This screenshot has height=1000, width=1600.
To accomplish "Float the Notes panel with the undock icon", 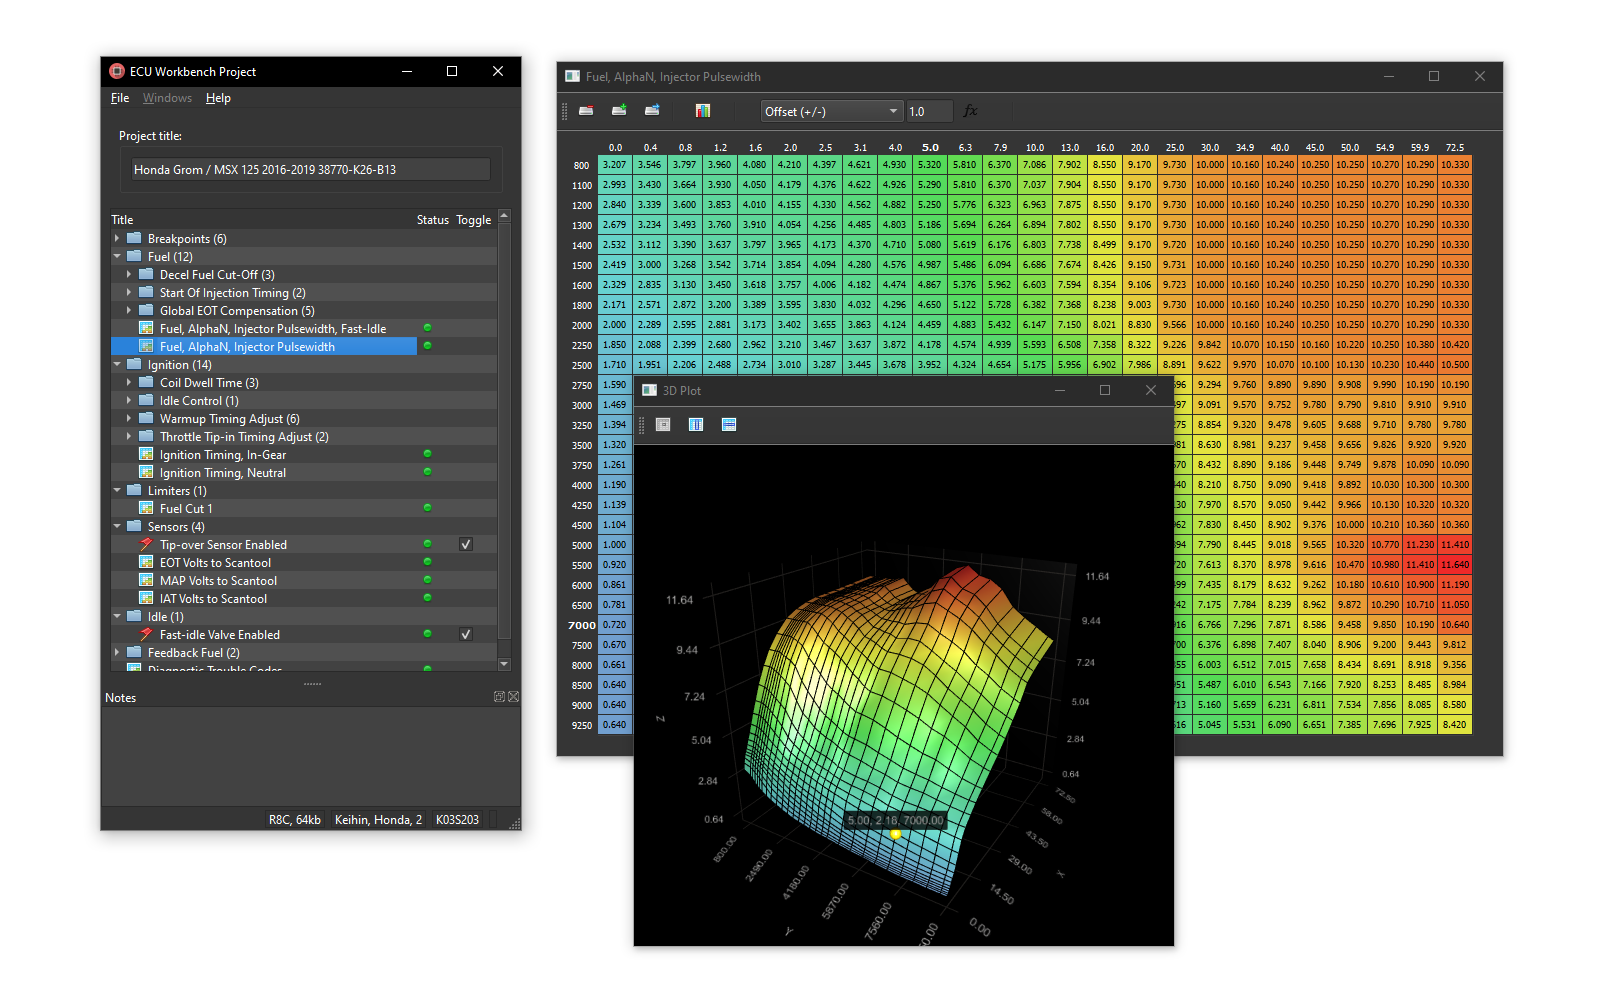I will coord(499,697).
